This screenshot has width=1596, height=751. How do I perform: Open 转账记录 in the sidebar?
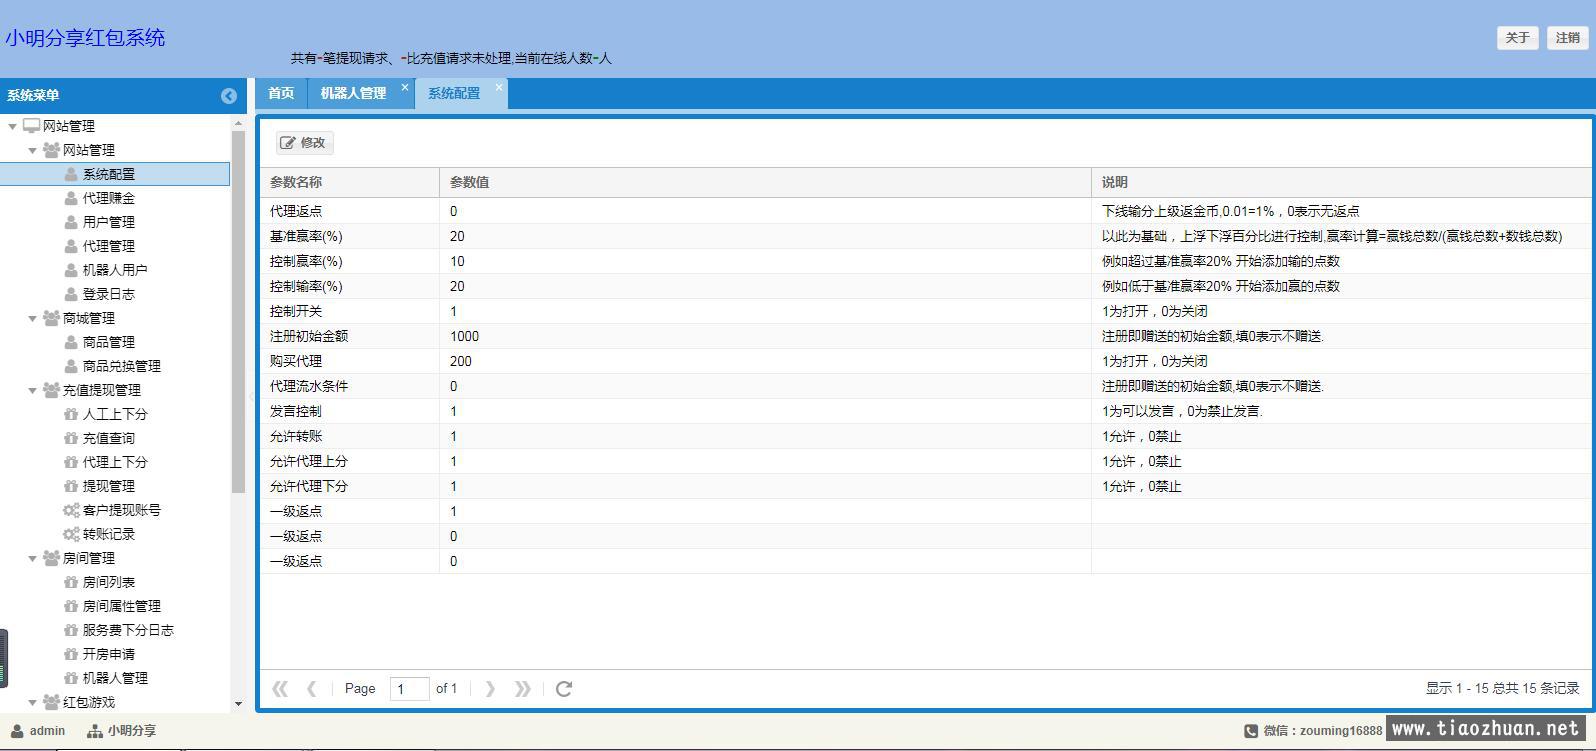pos(109,534)
